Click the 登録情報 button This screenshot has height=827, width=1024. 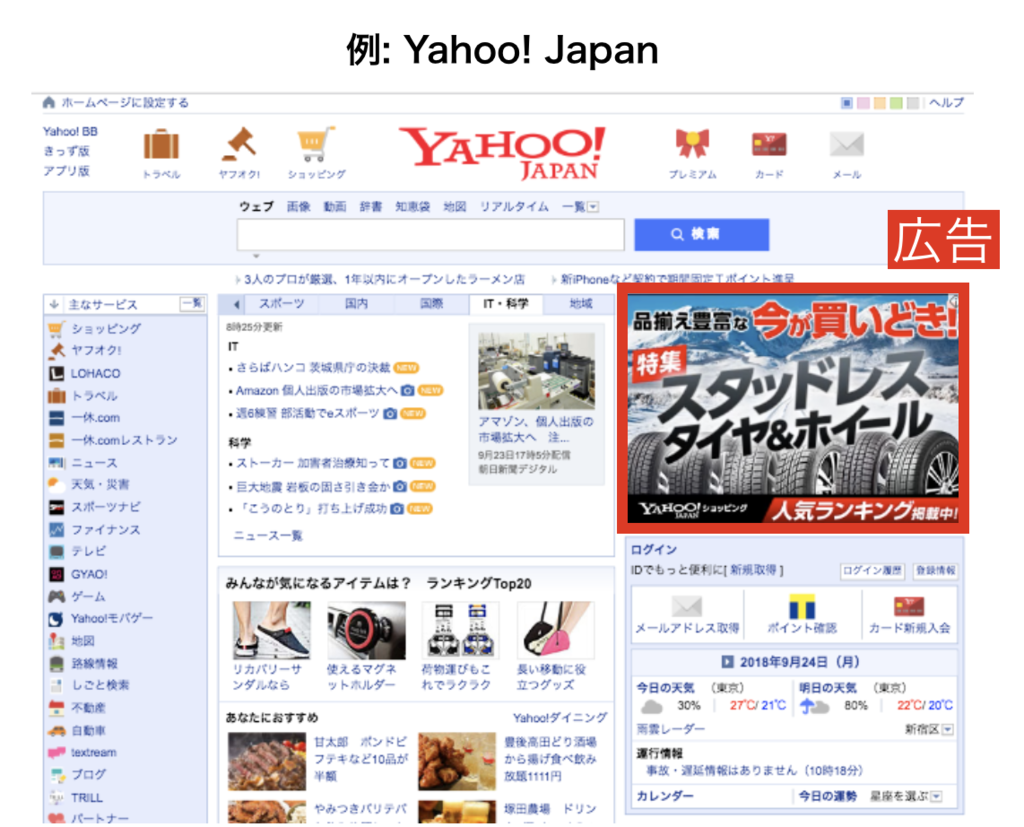935,570
